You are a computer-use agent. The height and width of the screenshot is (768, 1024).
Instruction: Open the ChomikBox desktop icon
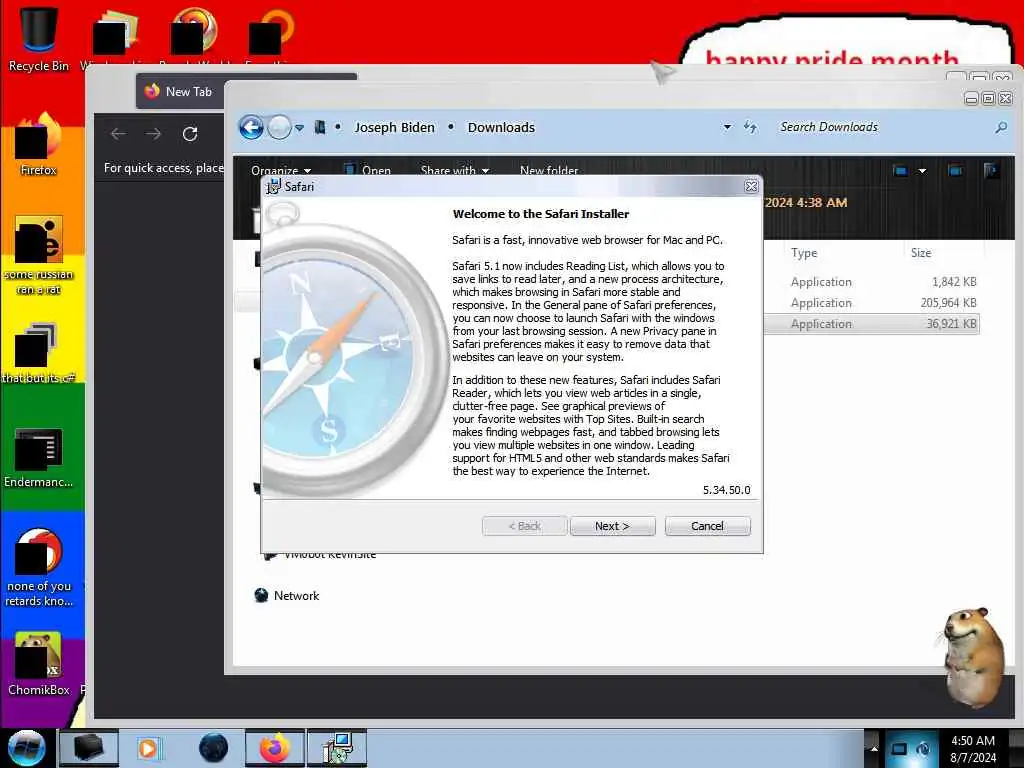(39, 664)
